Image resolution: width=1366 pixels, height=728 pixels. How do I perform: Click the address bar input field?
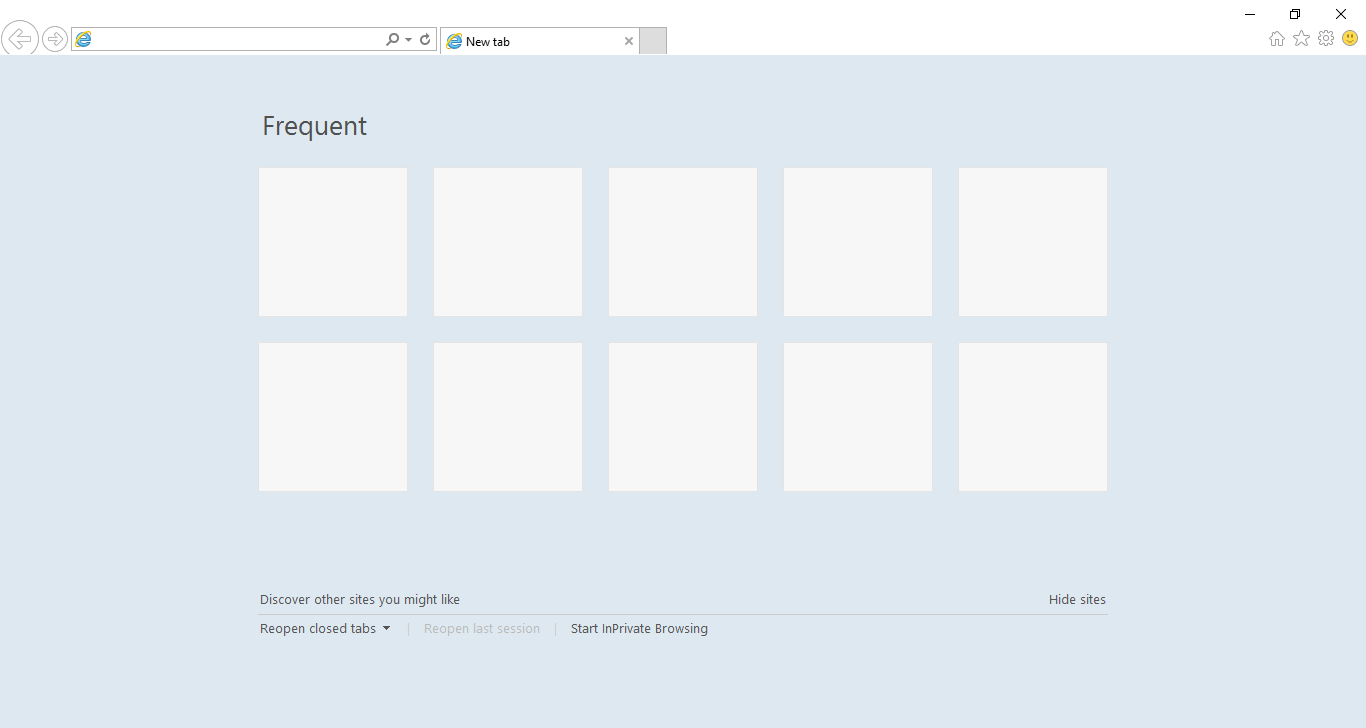(237, 39)
